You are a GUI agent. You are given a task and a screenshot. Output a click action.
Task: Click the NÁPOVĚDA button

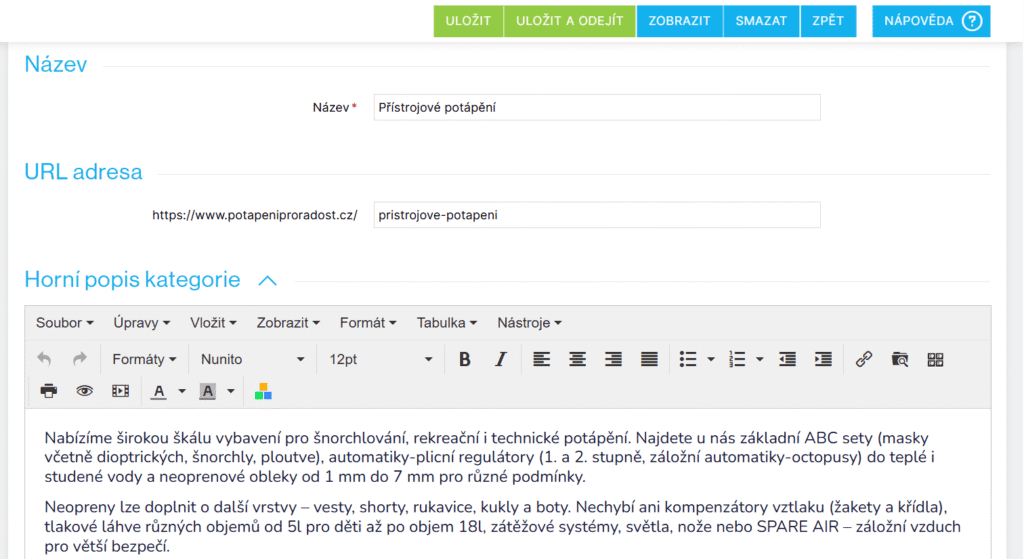pos(931,21)
